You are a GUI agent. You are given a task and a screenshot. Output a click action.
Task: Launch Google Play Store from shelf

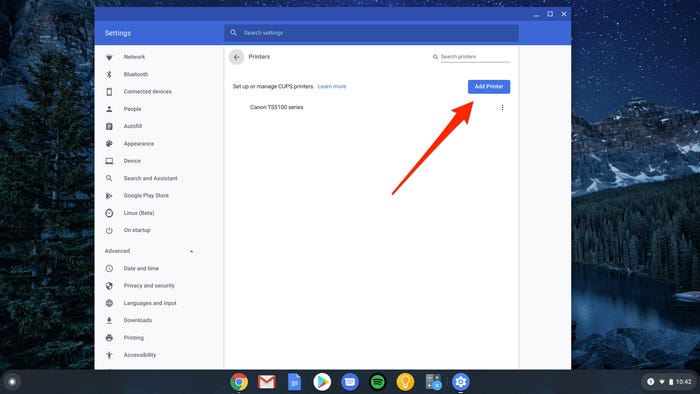tap(322, 382)
